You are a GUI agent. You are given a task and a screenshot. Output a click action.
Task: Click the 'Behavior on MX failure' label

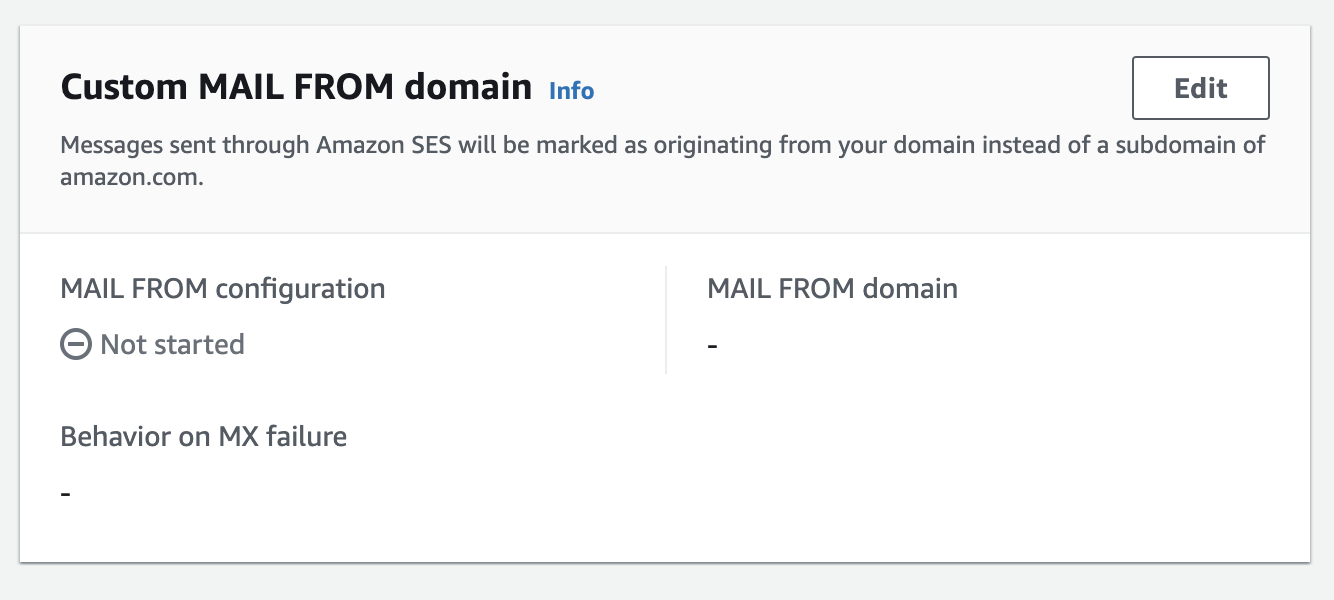203,436
